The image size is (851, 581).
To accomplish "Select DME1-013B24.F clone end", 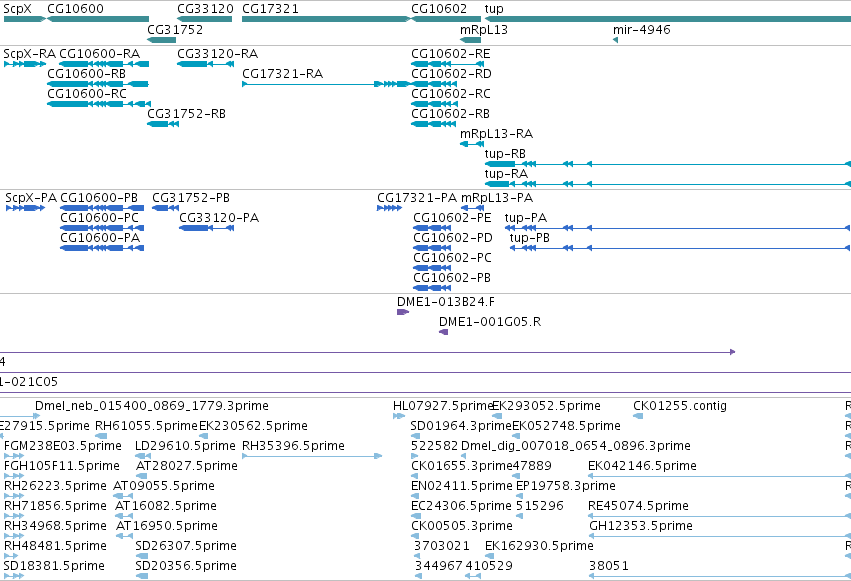I will (x=403, y=312).
